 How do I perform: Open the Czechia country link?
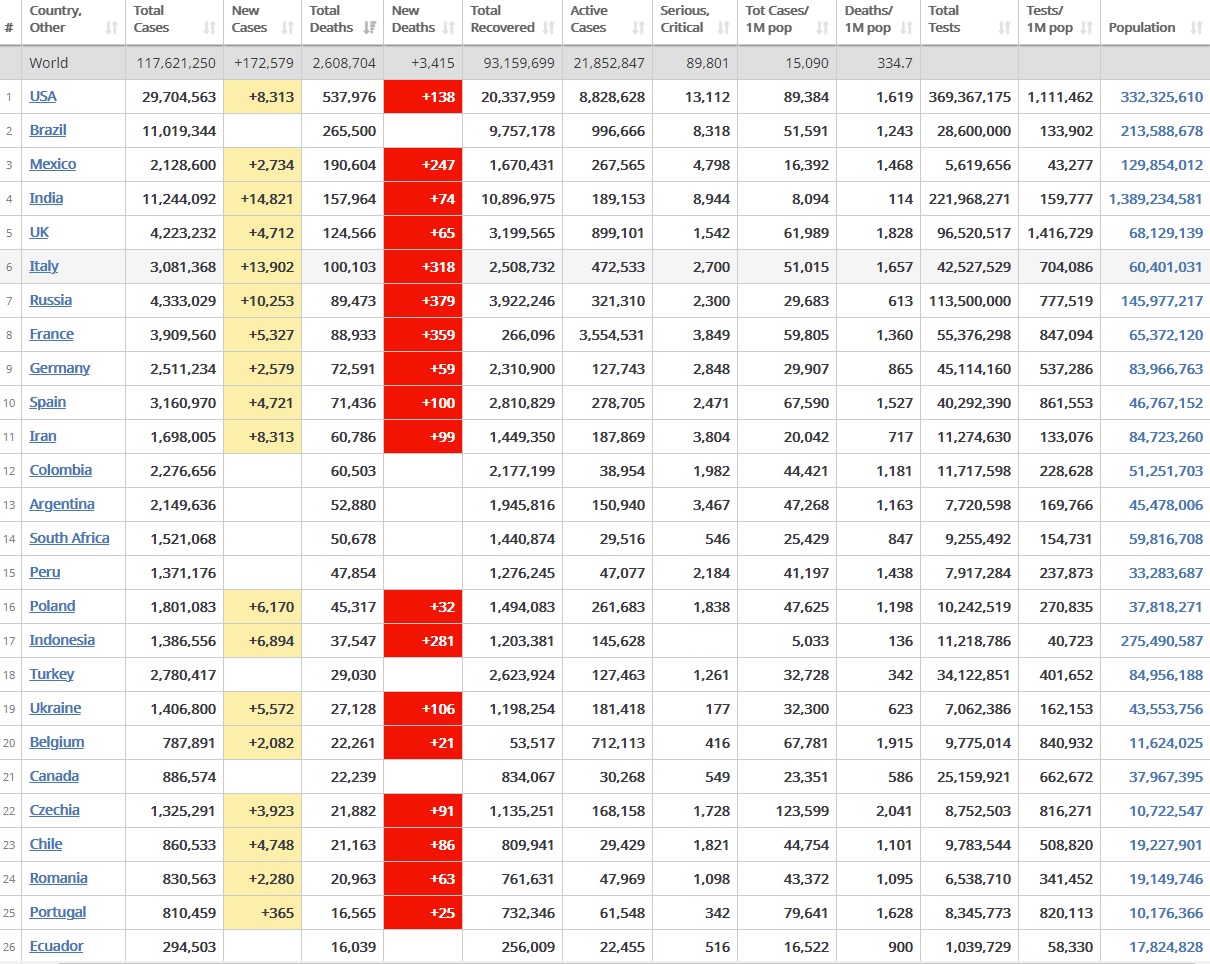pos(54,811)
